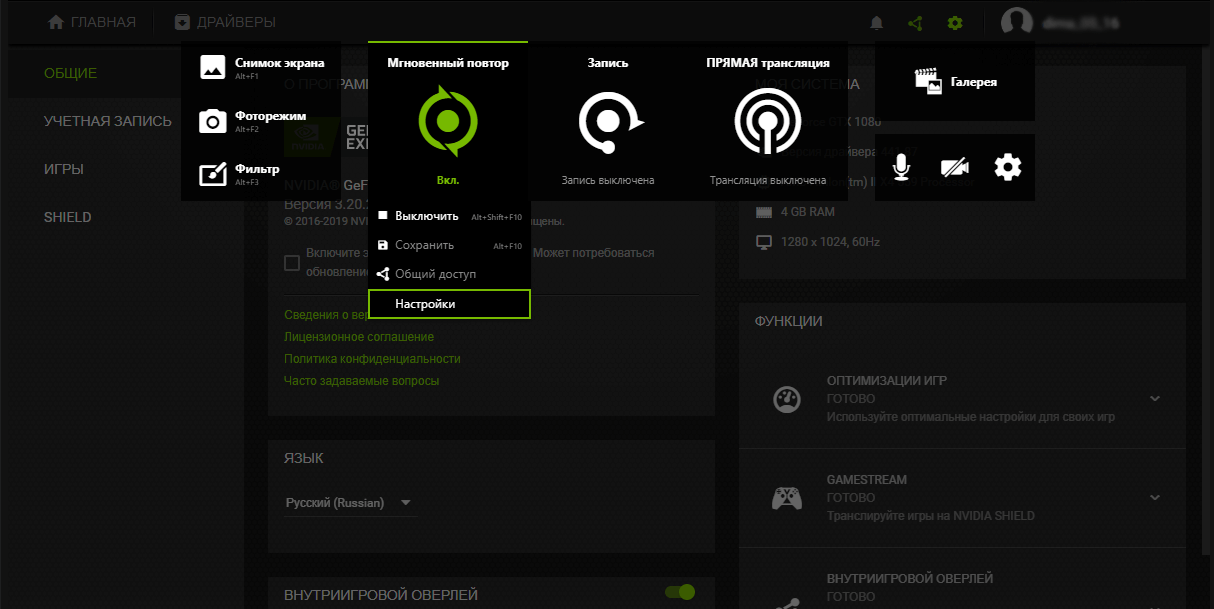Select ИГРЫ in the sidebar

pos(64,169)
